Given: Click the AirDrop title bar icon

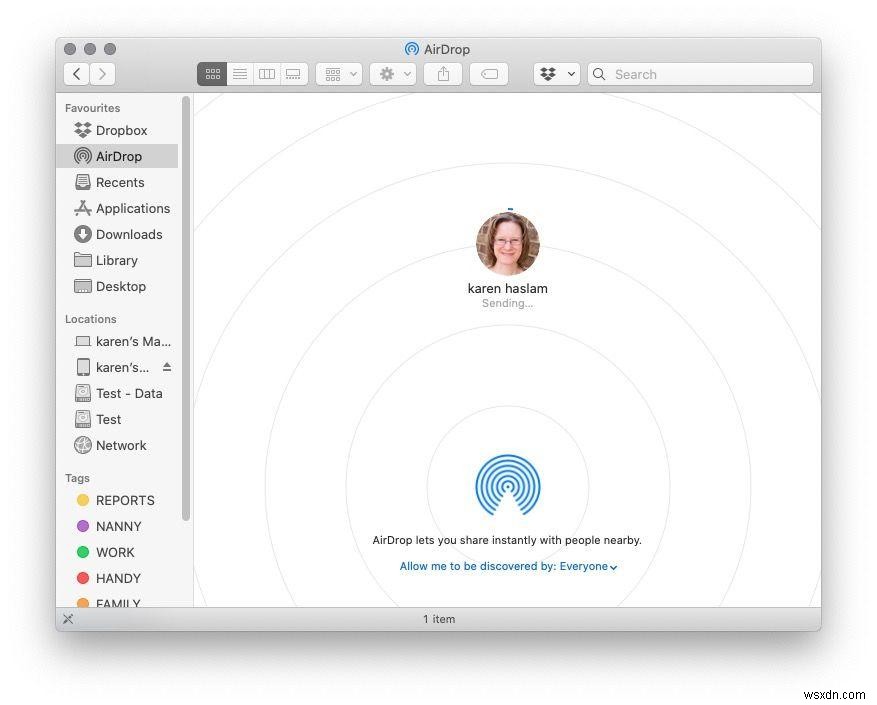Looking at the screenshot, I should point(412,49).
